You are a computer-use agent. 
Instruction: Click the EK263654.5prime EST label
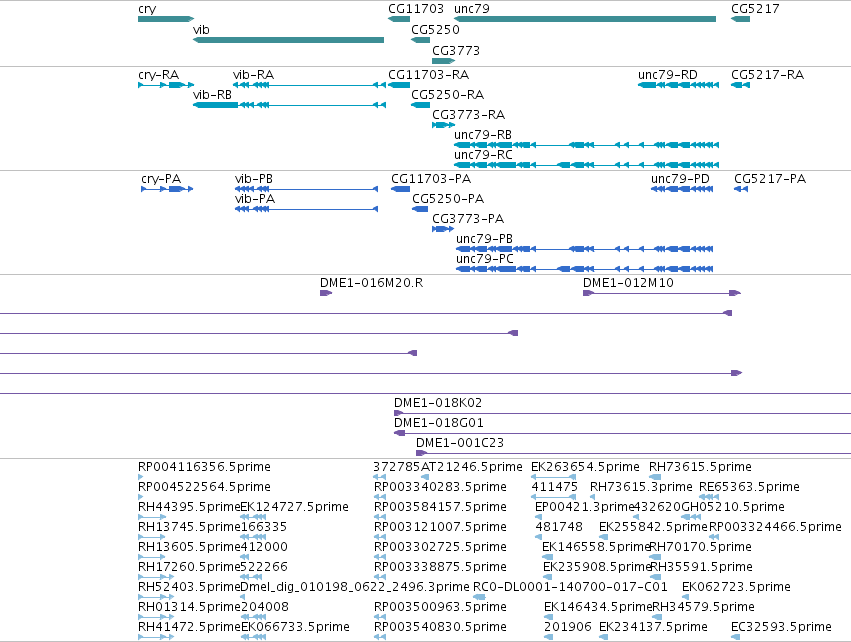585,467
